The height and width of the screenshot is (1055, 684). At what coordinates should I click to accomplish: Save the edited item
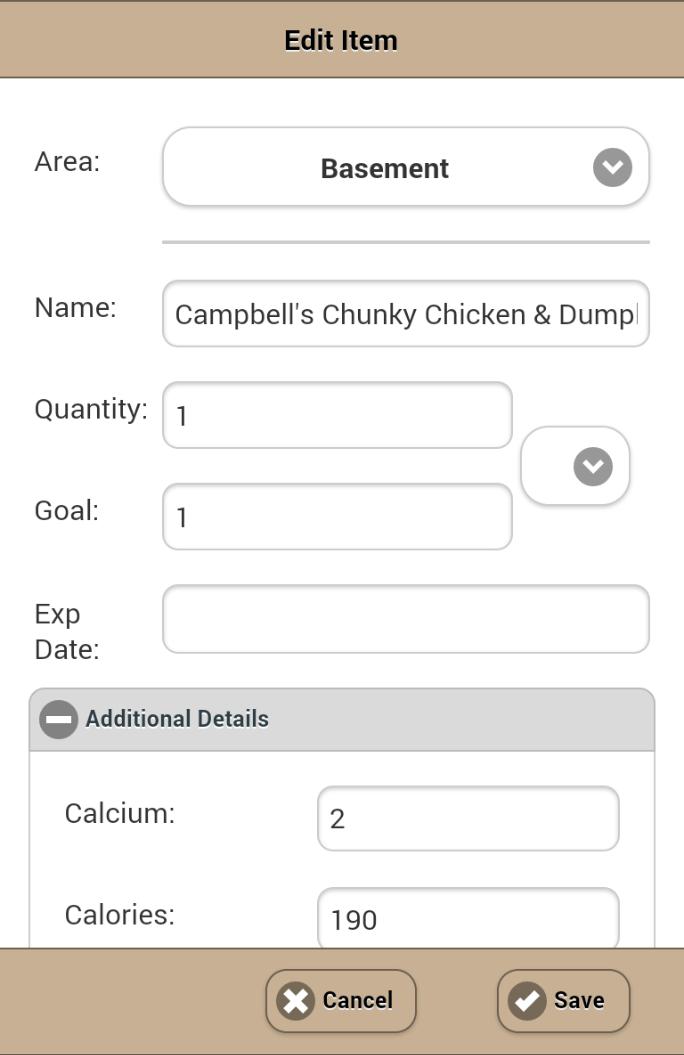(x=563, y=1000)
